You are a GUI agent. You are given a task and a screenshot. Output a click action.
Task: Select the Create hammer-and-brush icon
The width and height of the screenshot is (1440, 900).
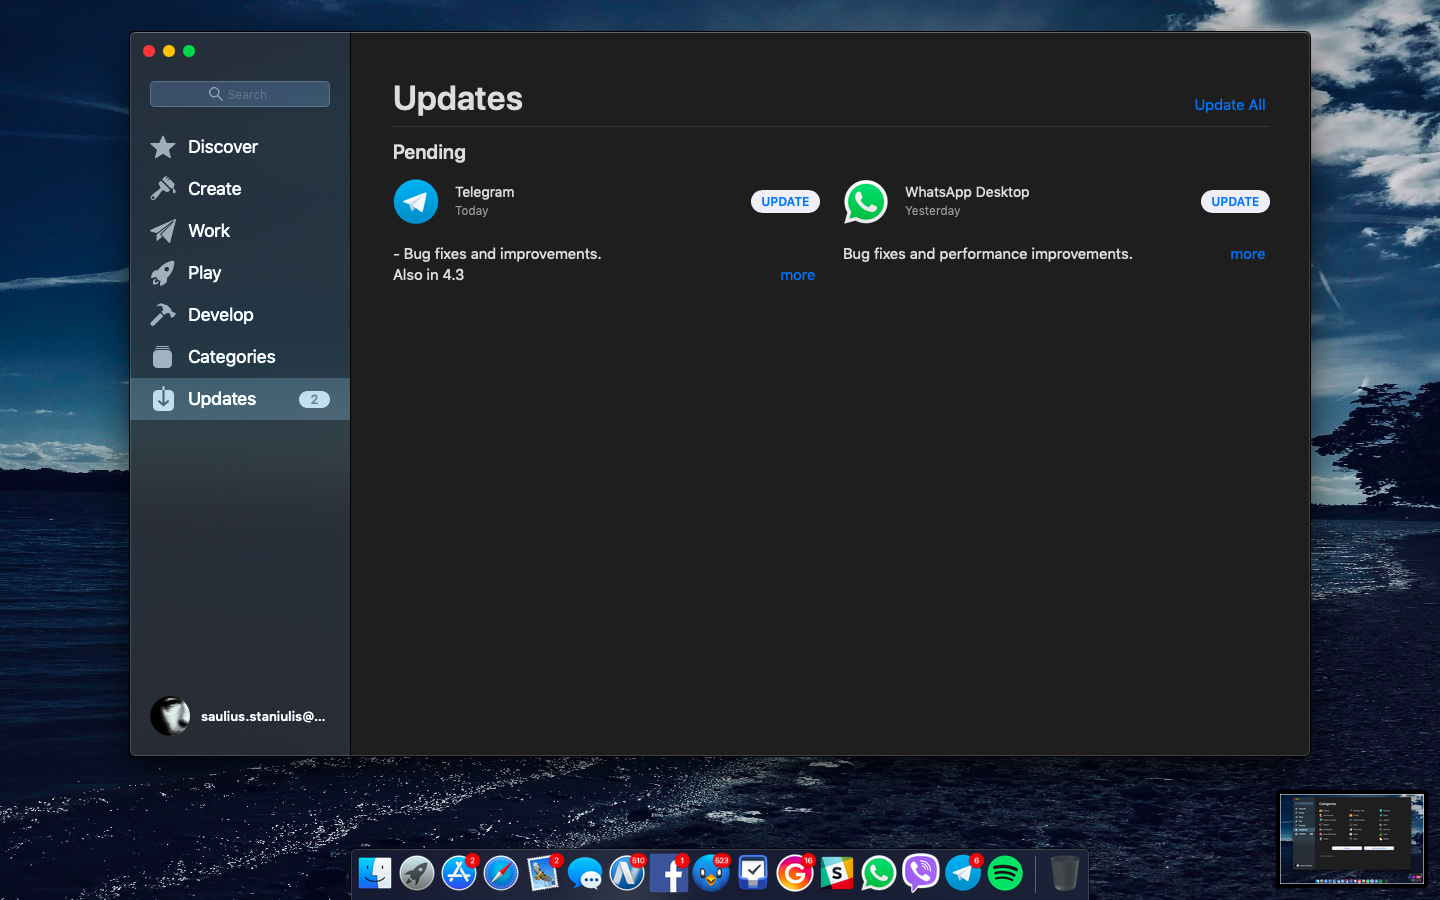[163, 189]
